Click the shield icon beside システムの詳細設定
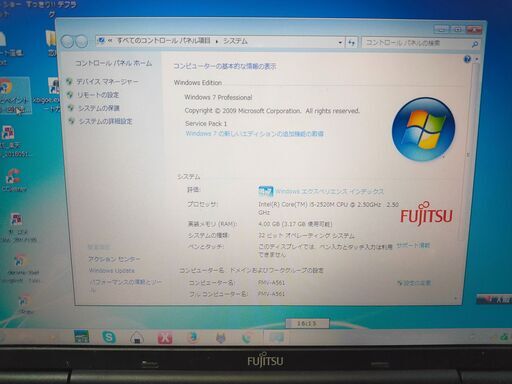 [x=71, y=121]
